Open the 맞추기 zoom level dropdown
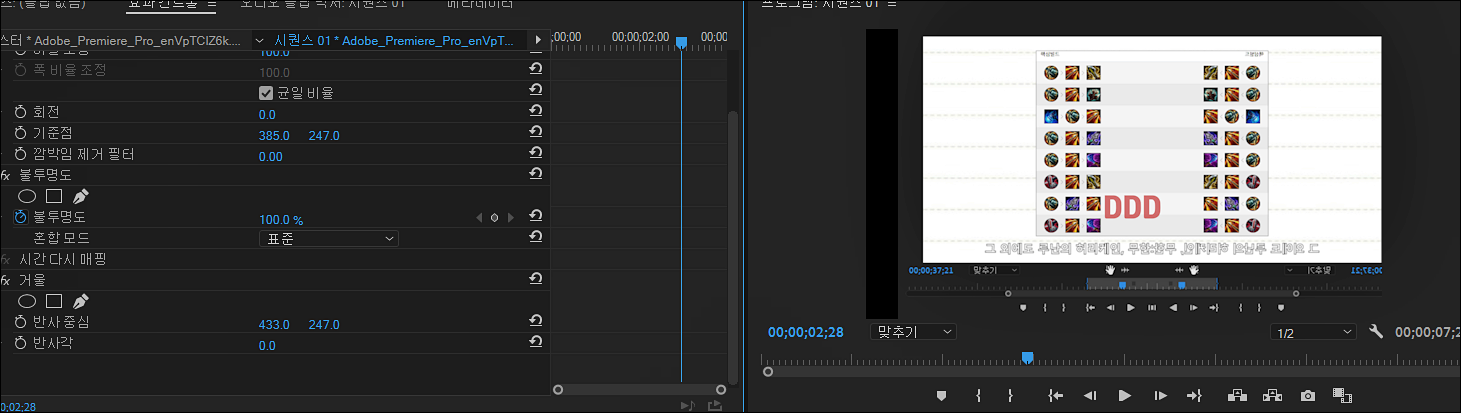Screen dimensions: 1461x413 point(913,331)
